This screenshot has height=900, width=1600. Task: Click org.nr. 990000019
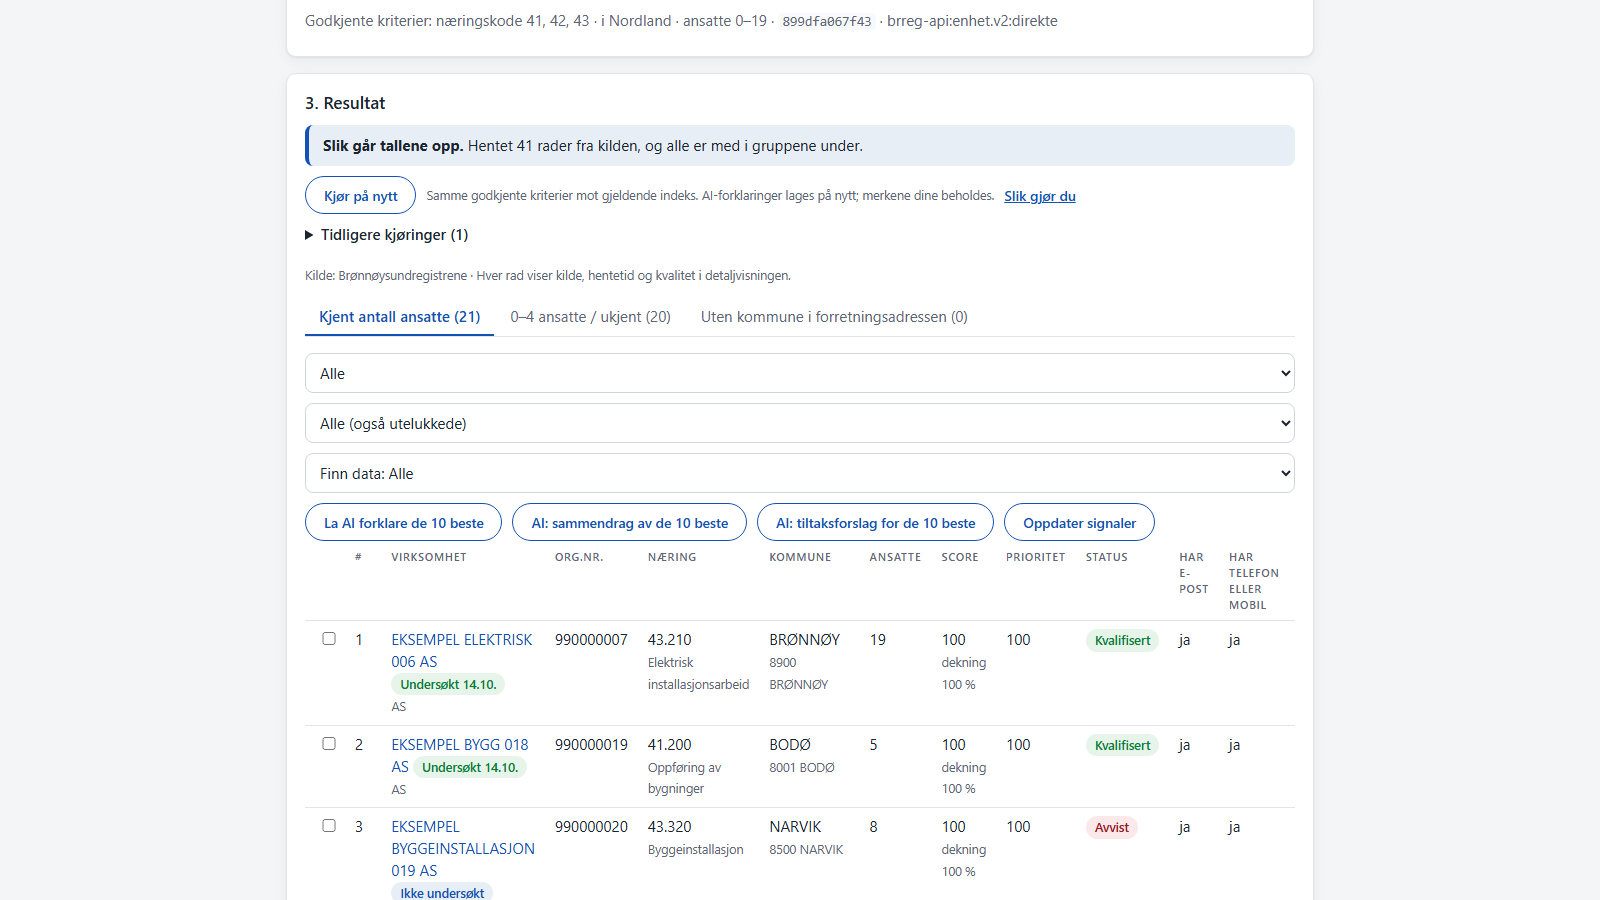click(x=591, y=745)
